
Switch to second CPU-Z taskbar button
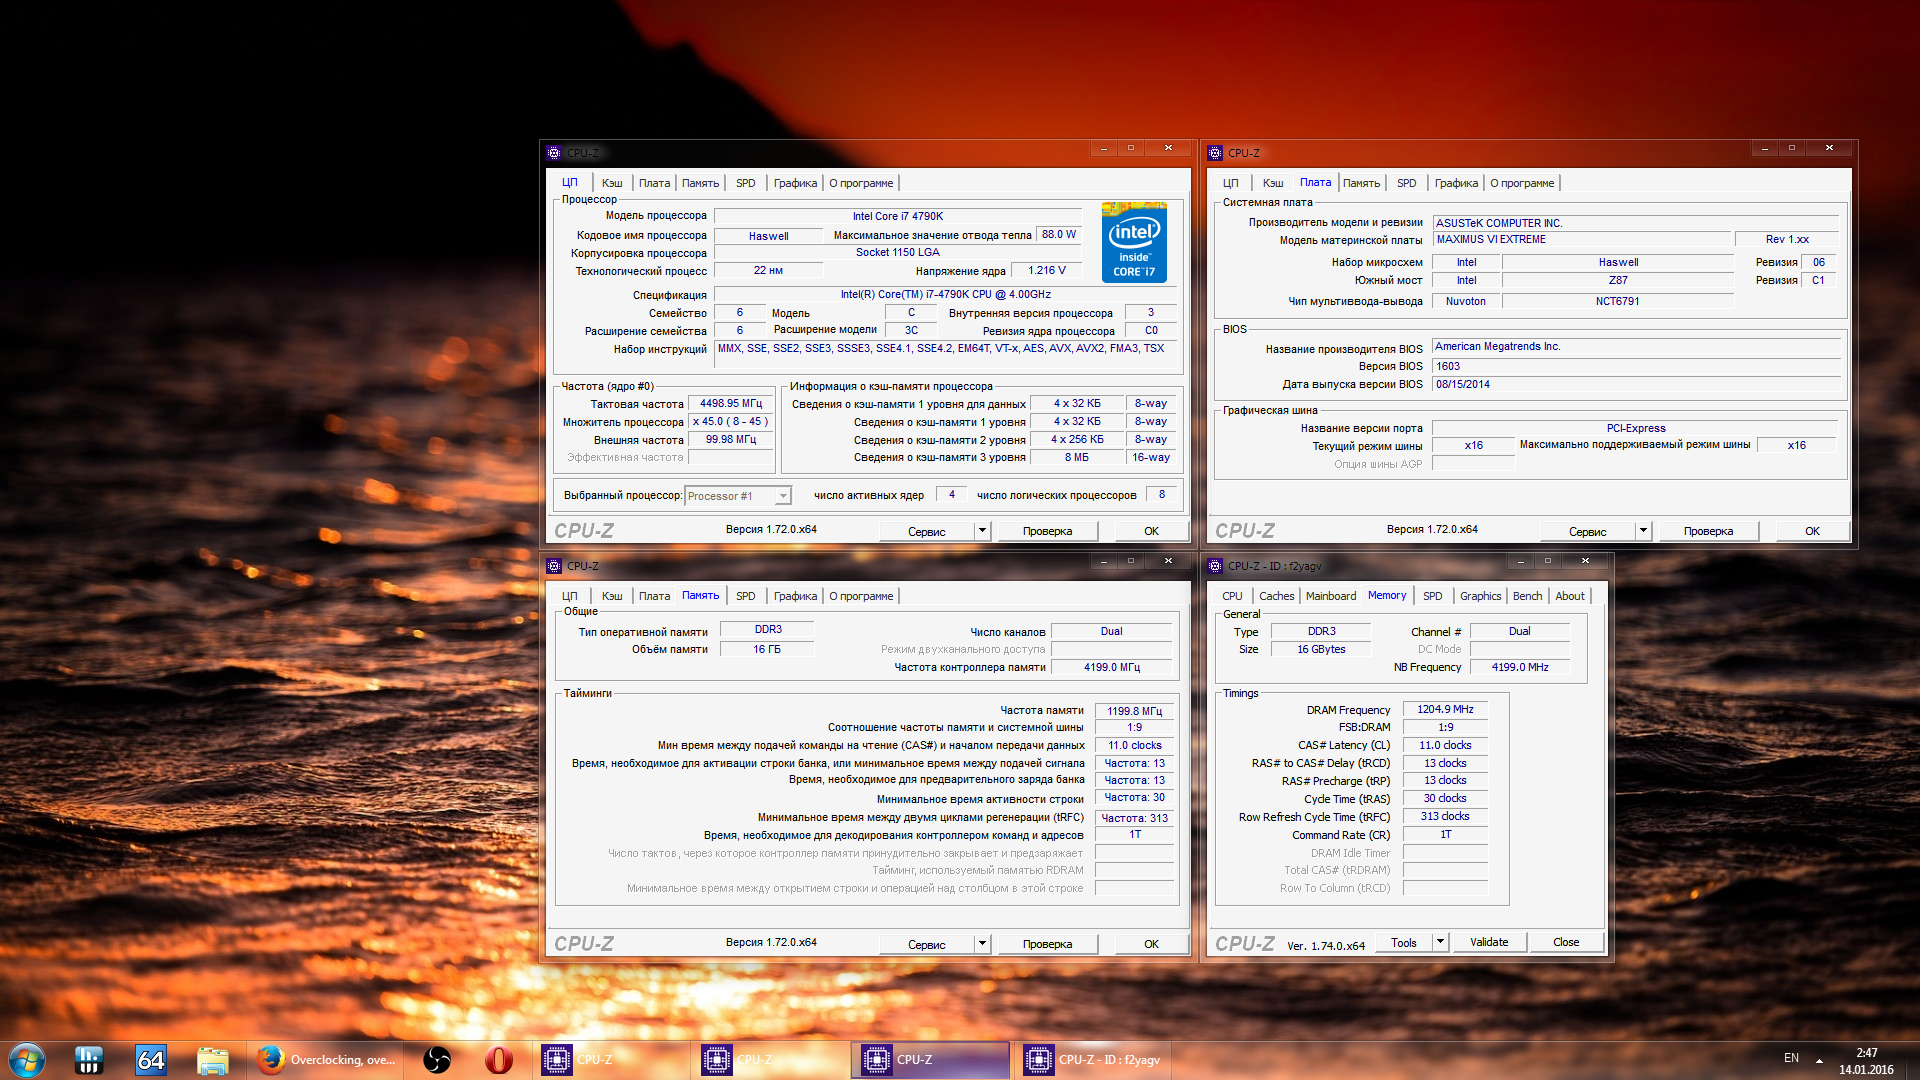click(770, 1060)
